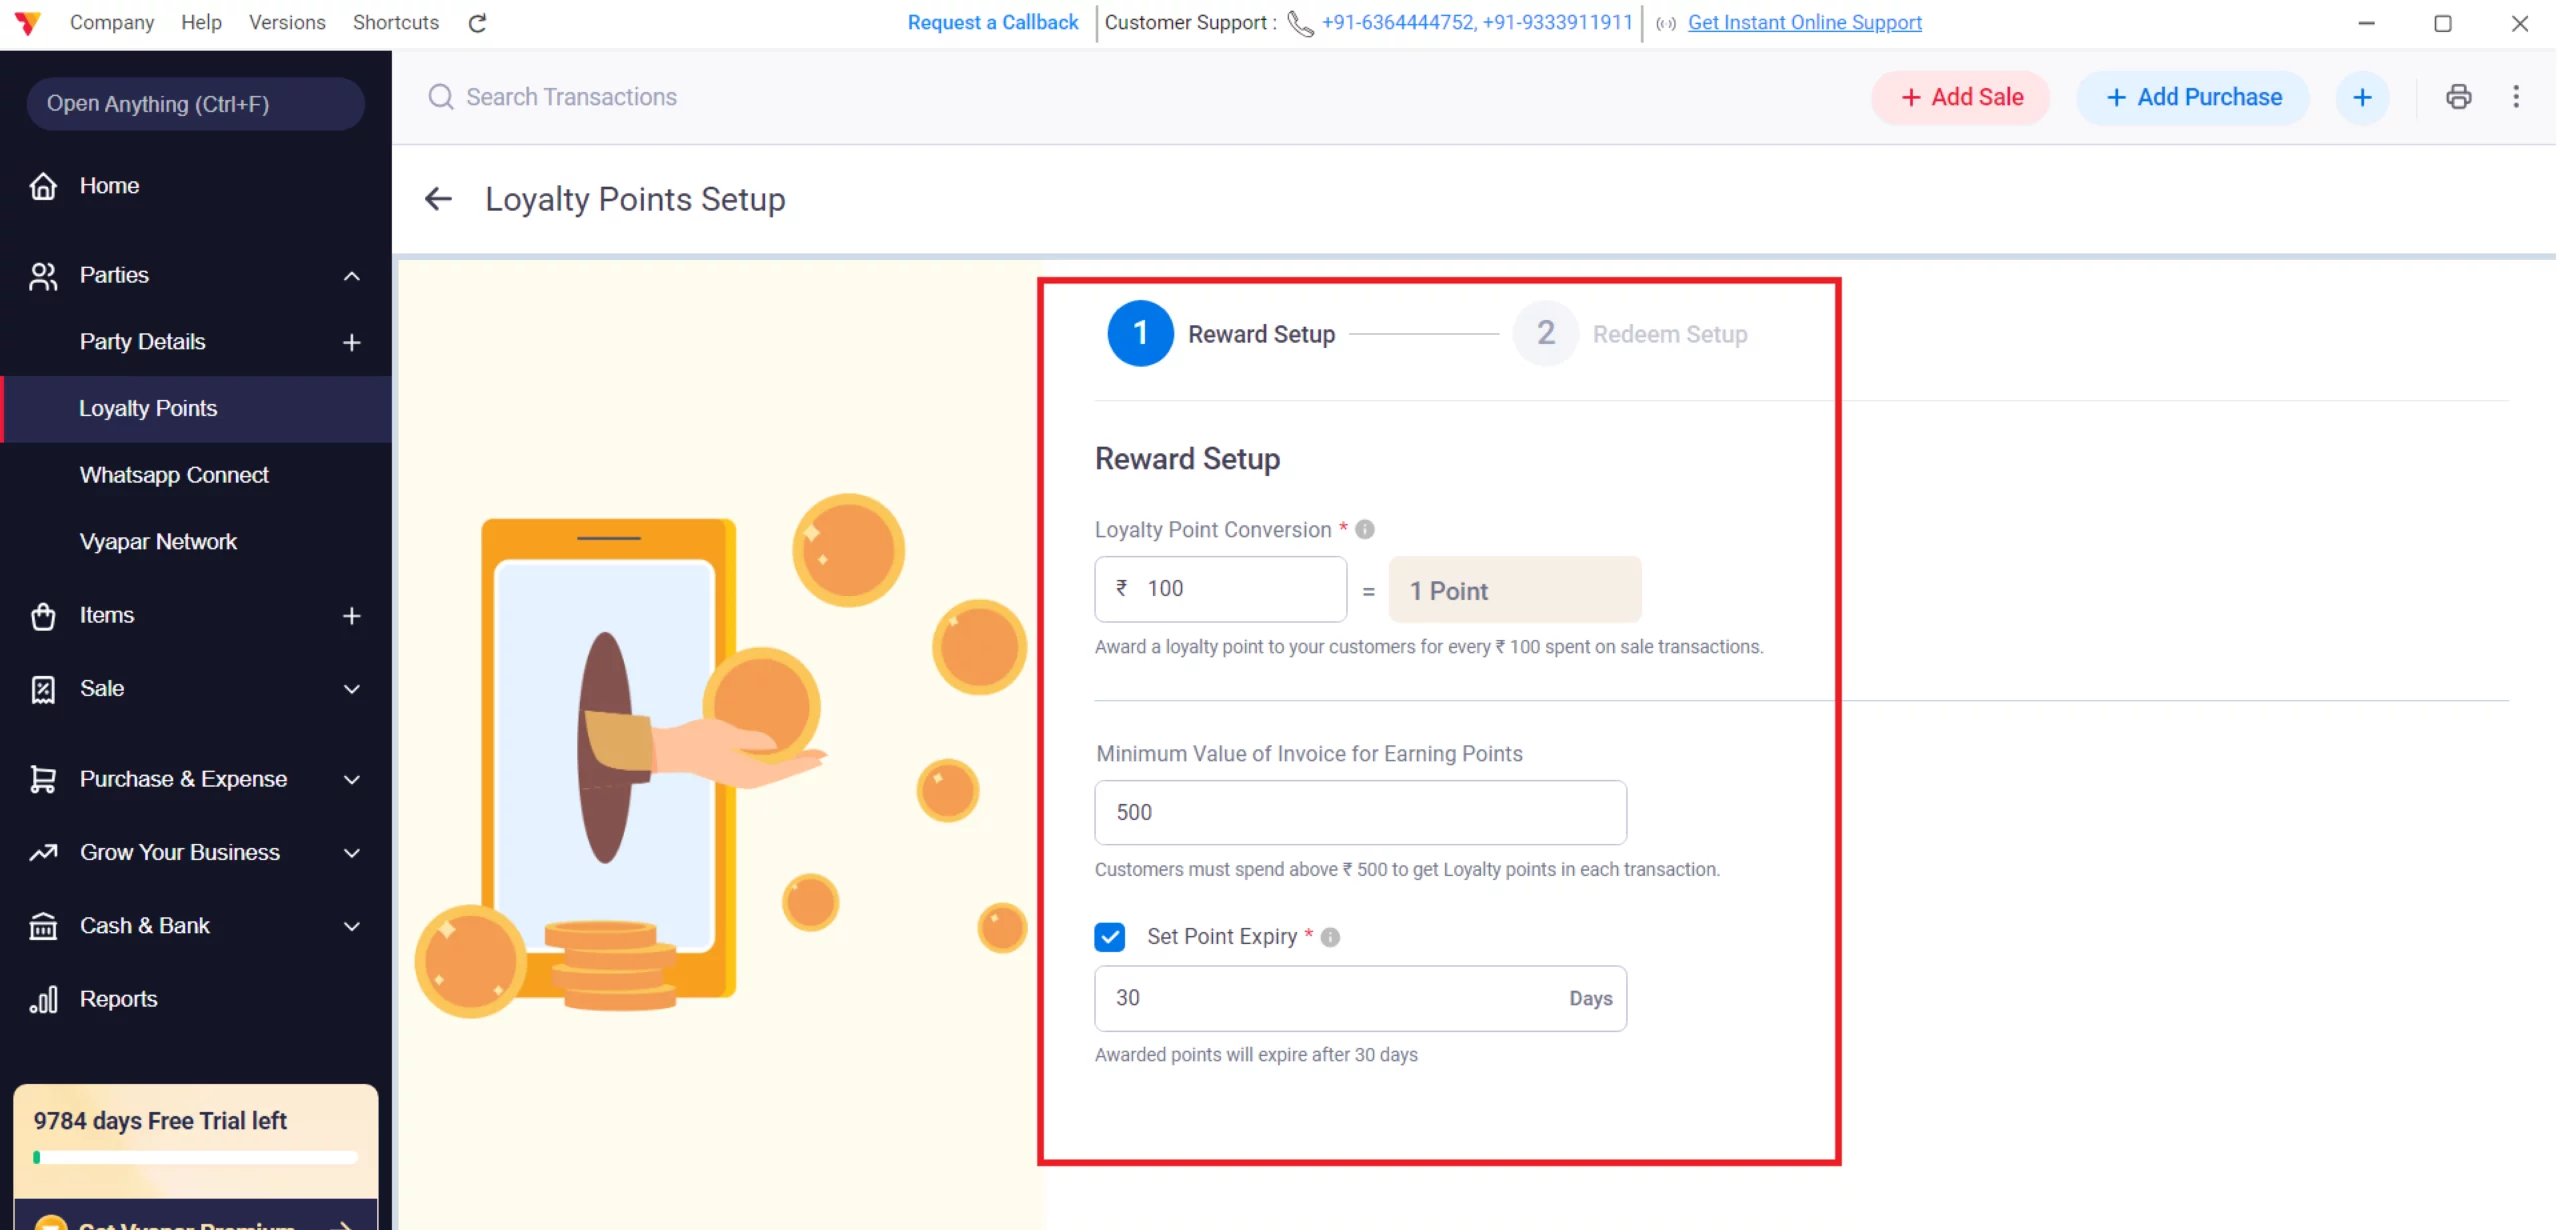Viewport: 2560px width, 1230px height.
Task: Collapse the Parties section
Action: click(x=350, y=276)
